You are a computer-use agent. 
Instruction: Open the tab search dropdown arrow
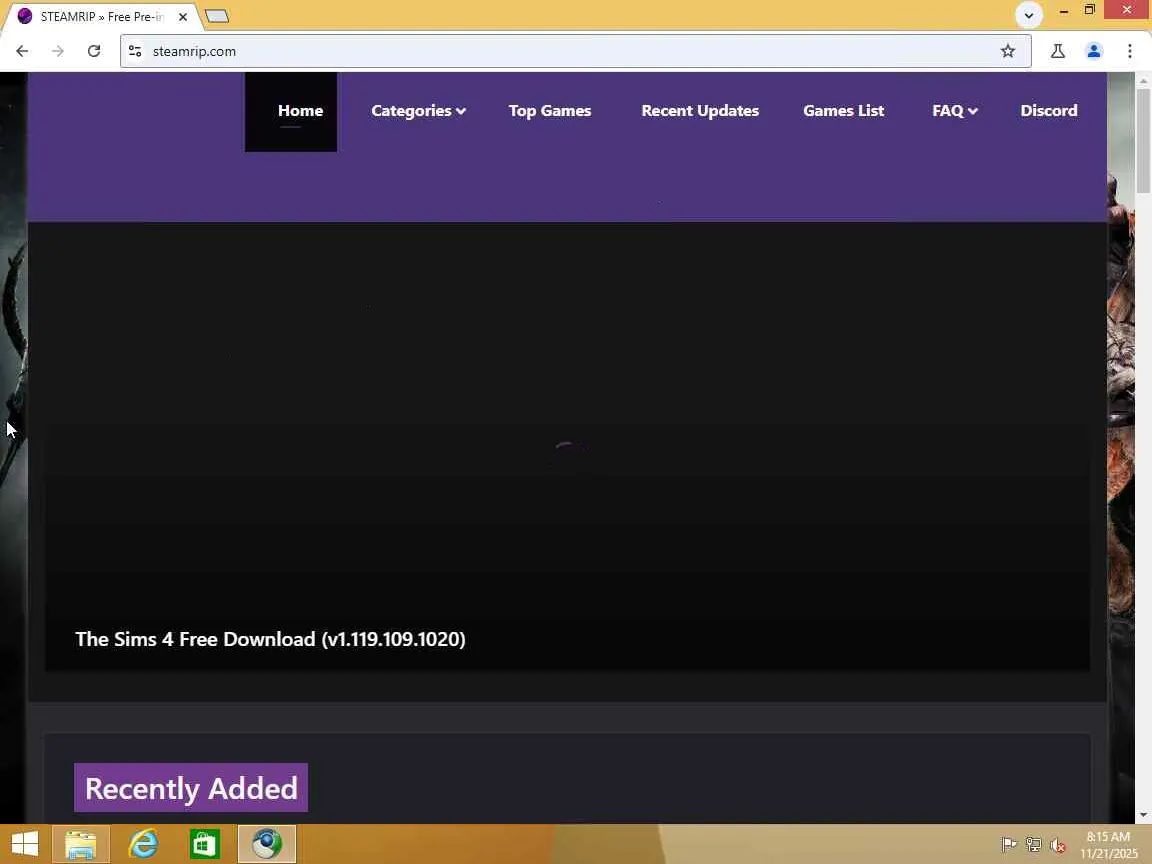click(1029, 15)
